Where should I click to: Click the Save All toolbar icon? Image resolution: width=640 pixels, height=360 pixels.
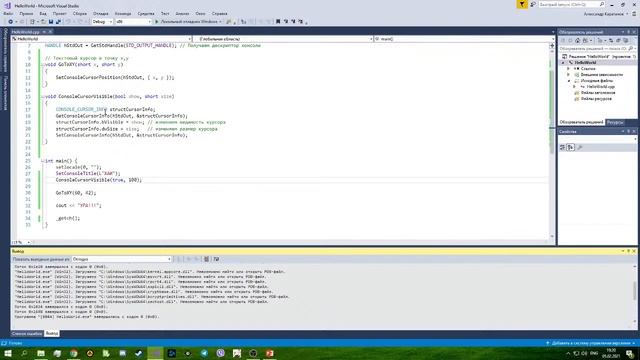(58, 22)
